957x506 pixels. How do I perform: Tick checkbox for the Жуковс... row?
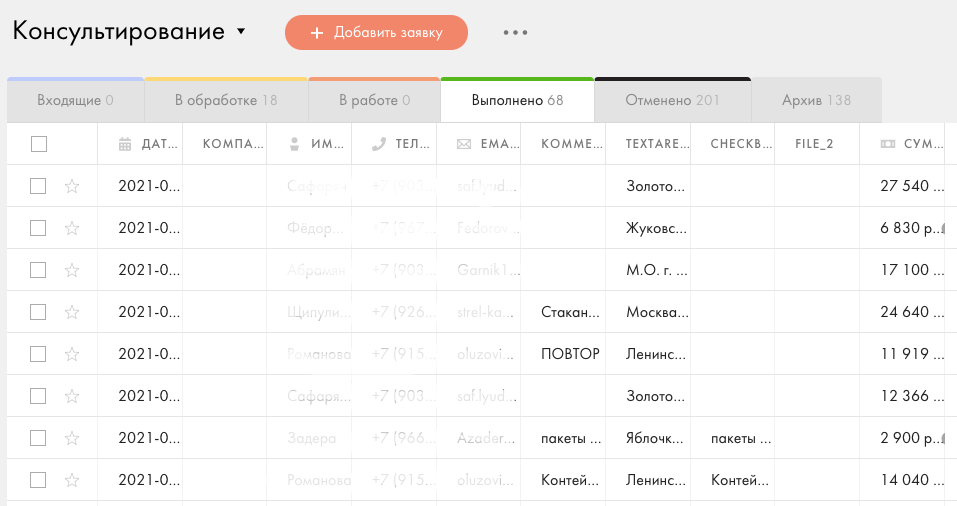[38, 228]
